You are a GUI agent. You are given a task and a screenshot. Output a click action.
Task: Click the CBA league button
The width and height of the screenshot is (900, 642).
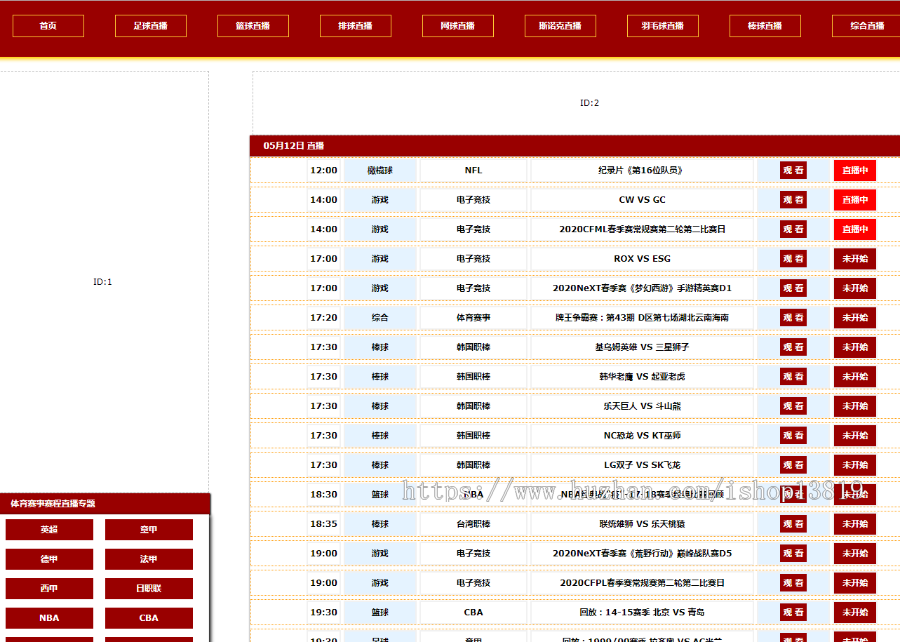(149, 618)
